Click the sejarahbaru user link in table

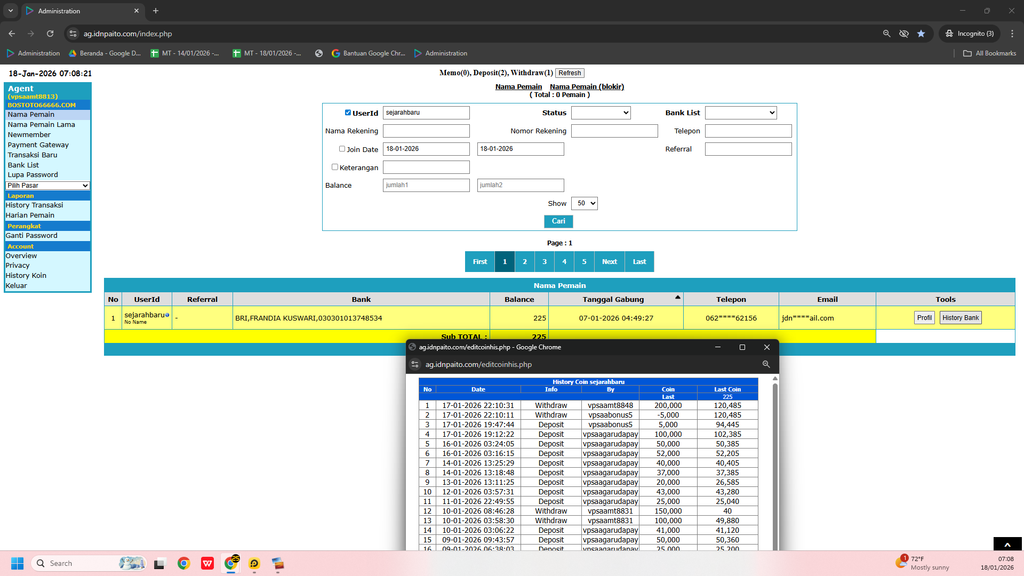(144, 315)
